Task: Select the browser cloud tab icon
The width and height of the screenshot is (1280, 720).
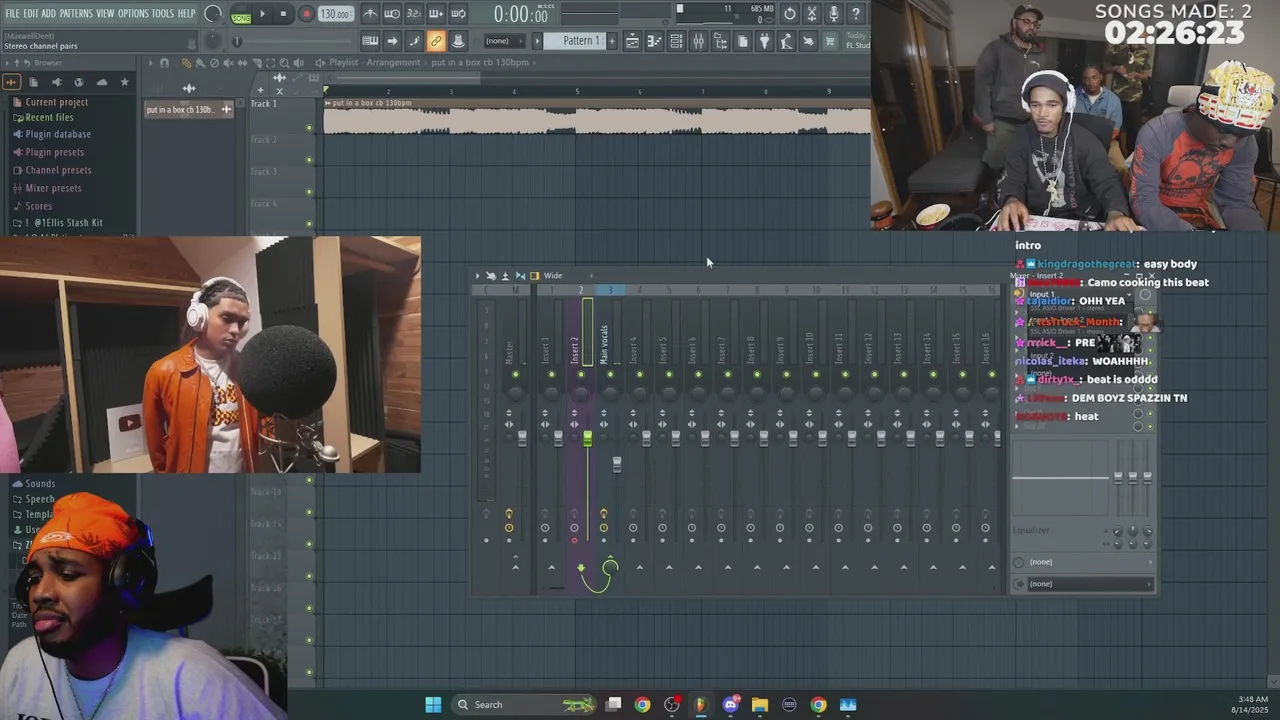Action: [x=102, y=82]
